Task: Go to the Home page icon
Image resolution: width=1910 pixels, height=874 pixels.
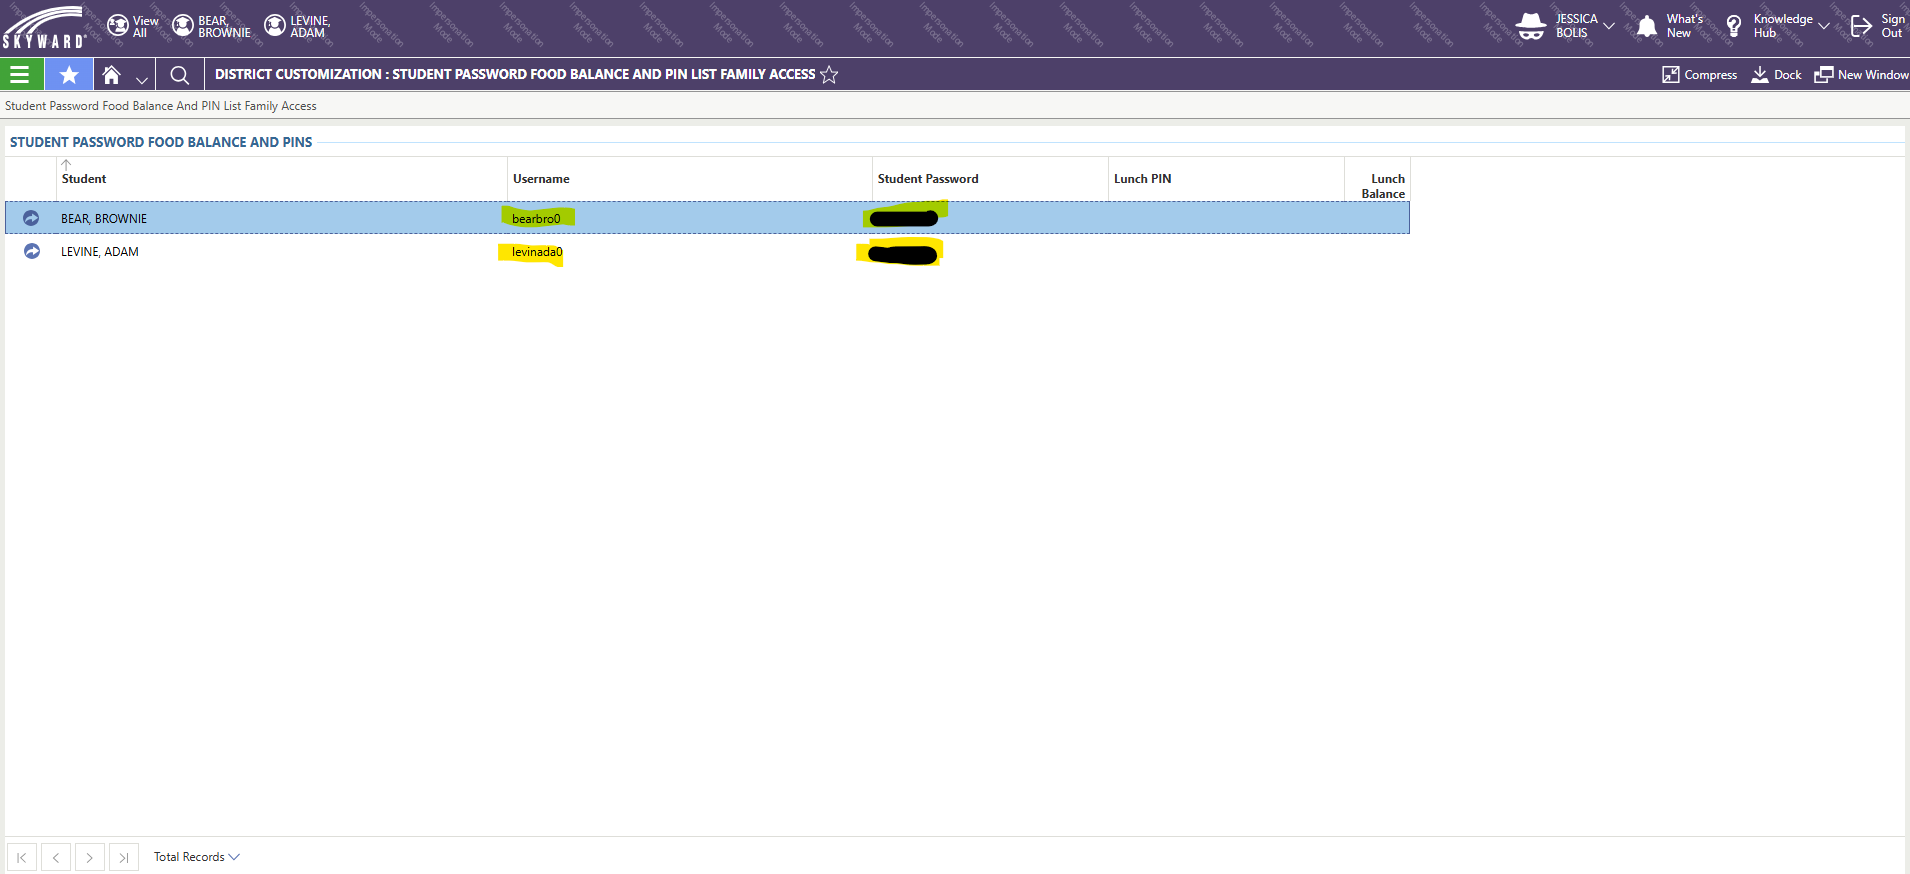Action: click(x=112, y=75)
